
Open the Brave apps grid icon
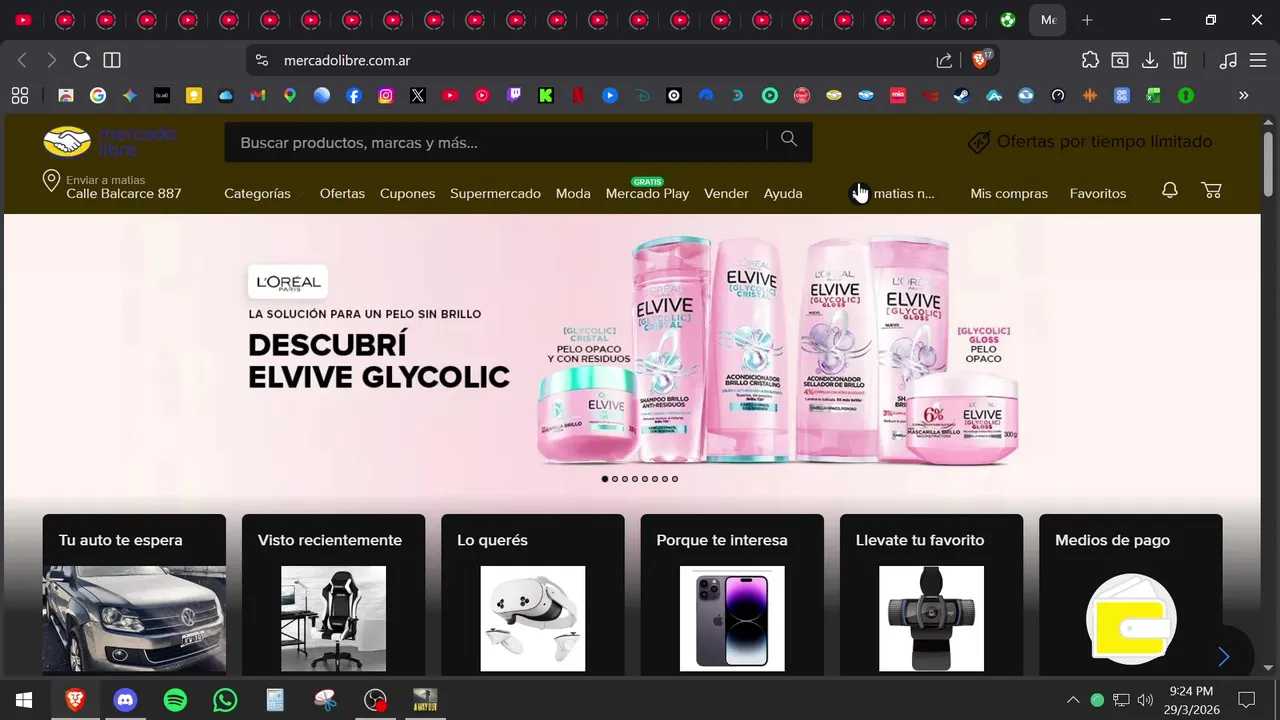[19, 96]
